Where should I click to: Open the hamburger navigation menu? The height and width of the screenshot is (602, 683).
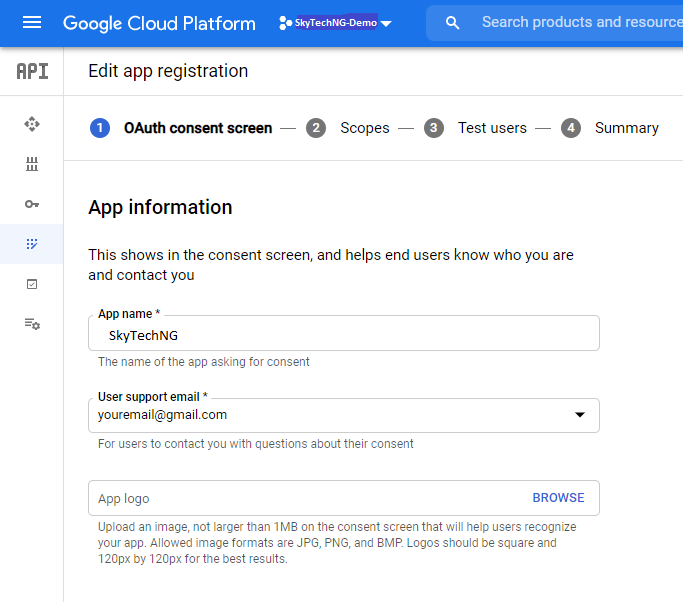coord(32,22)
